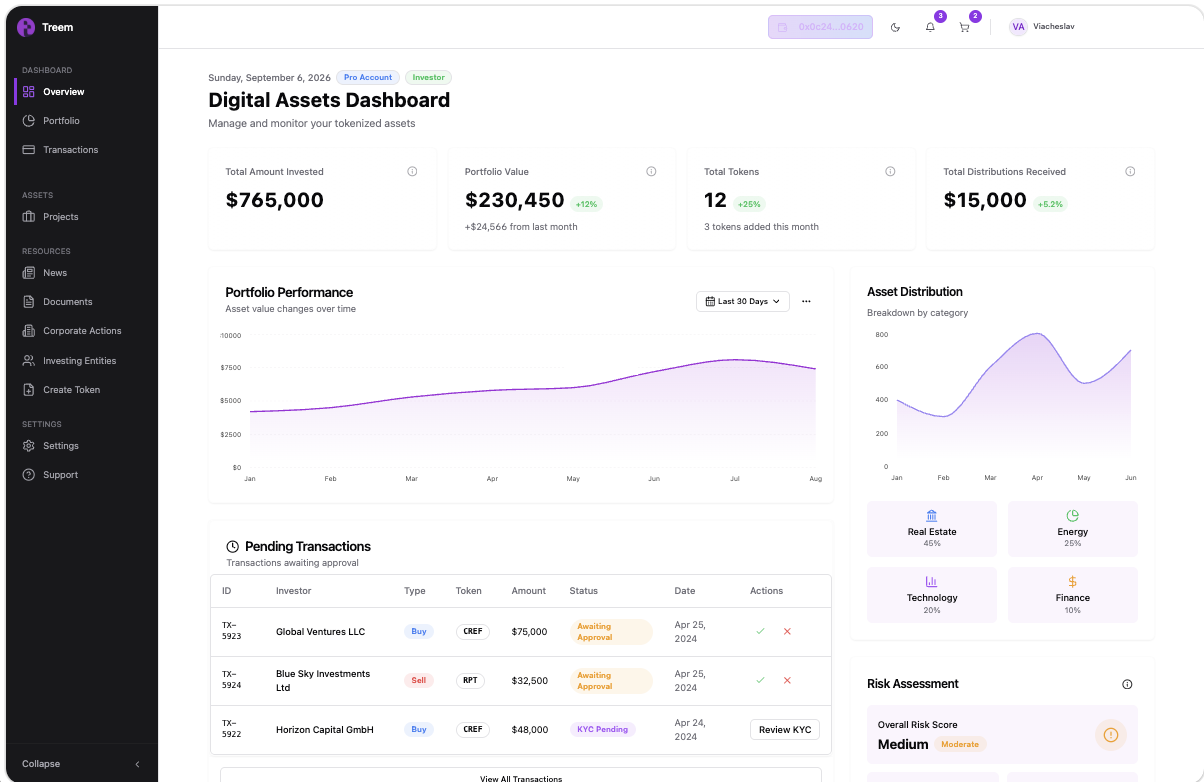Click the Status column header
The height and width of the screenshot is (782, 1204).
click(583, 591)
